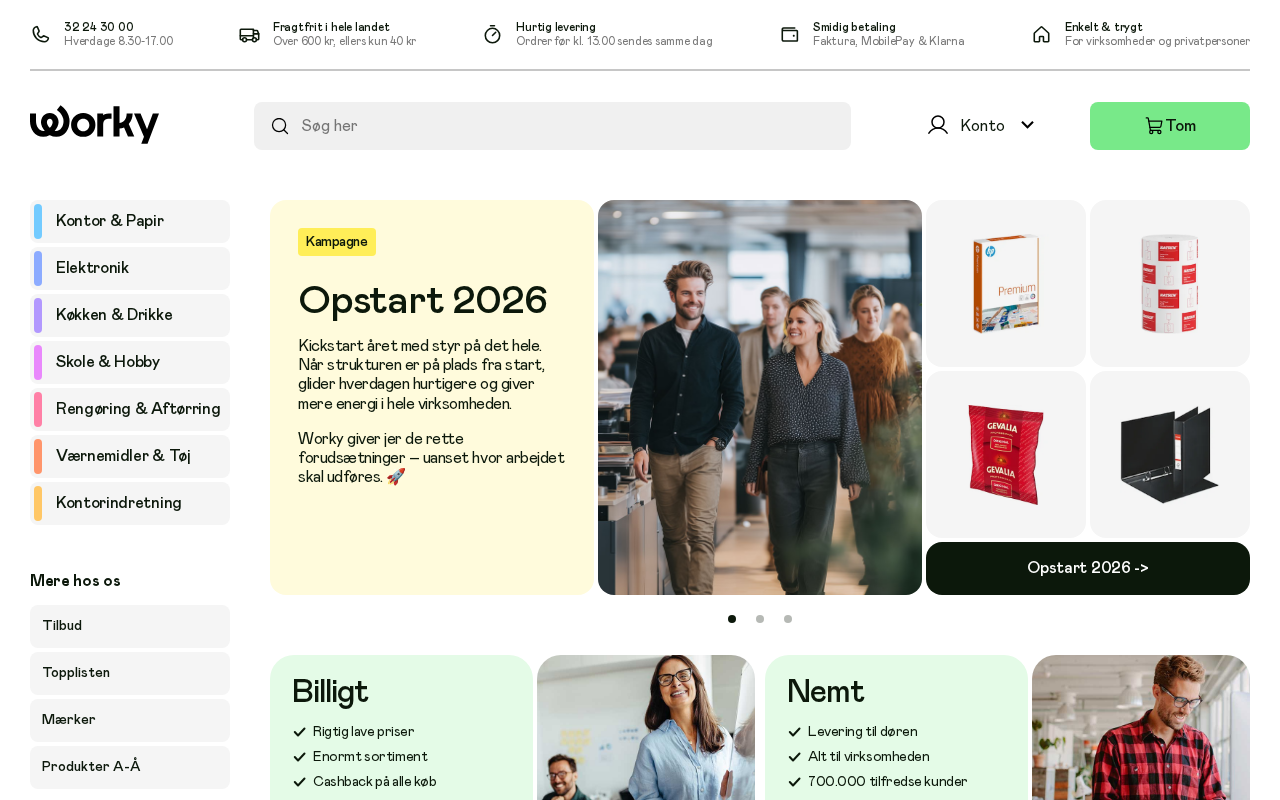Open the empty cart Tom button
The height and width of the screenshot is (800, 1280).
pyautogui.click(x=1170, y=126)
